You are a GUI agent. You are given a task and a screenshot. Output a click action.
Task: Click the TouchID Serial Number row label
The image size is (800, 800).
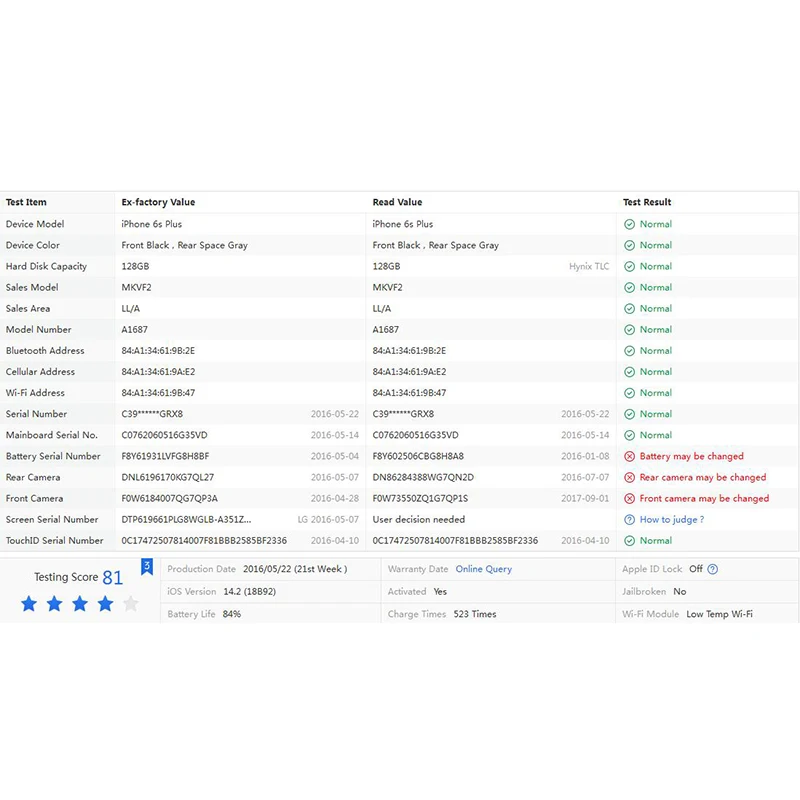click(55, 540)
